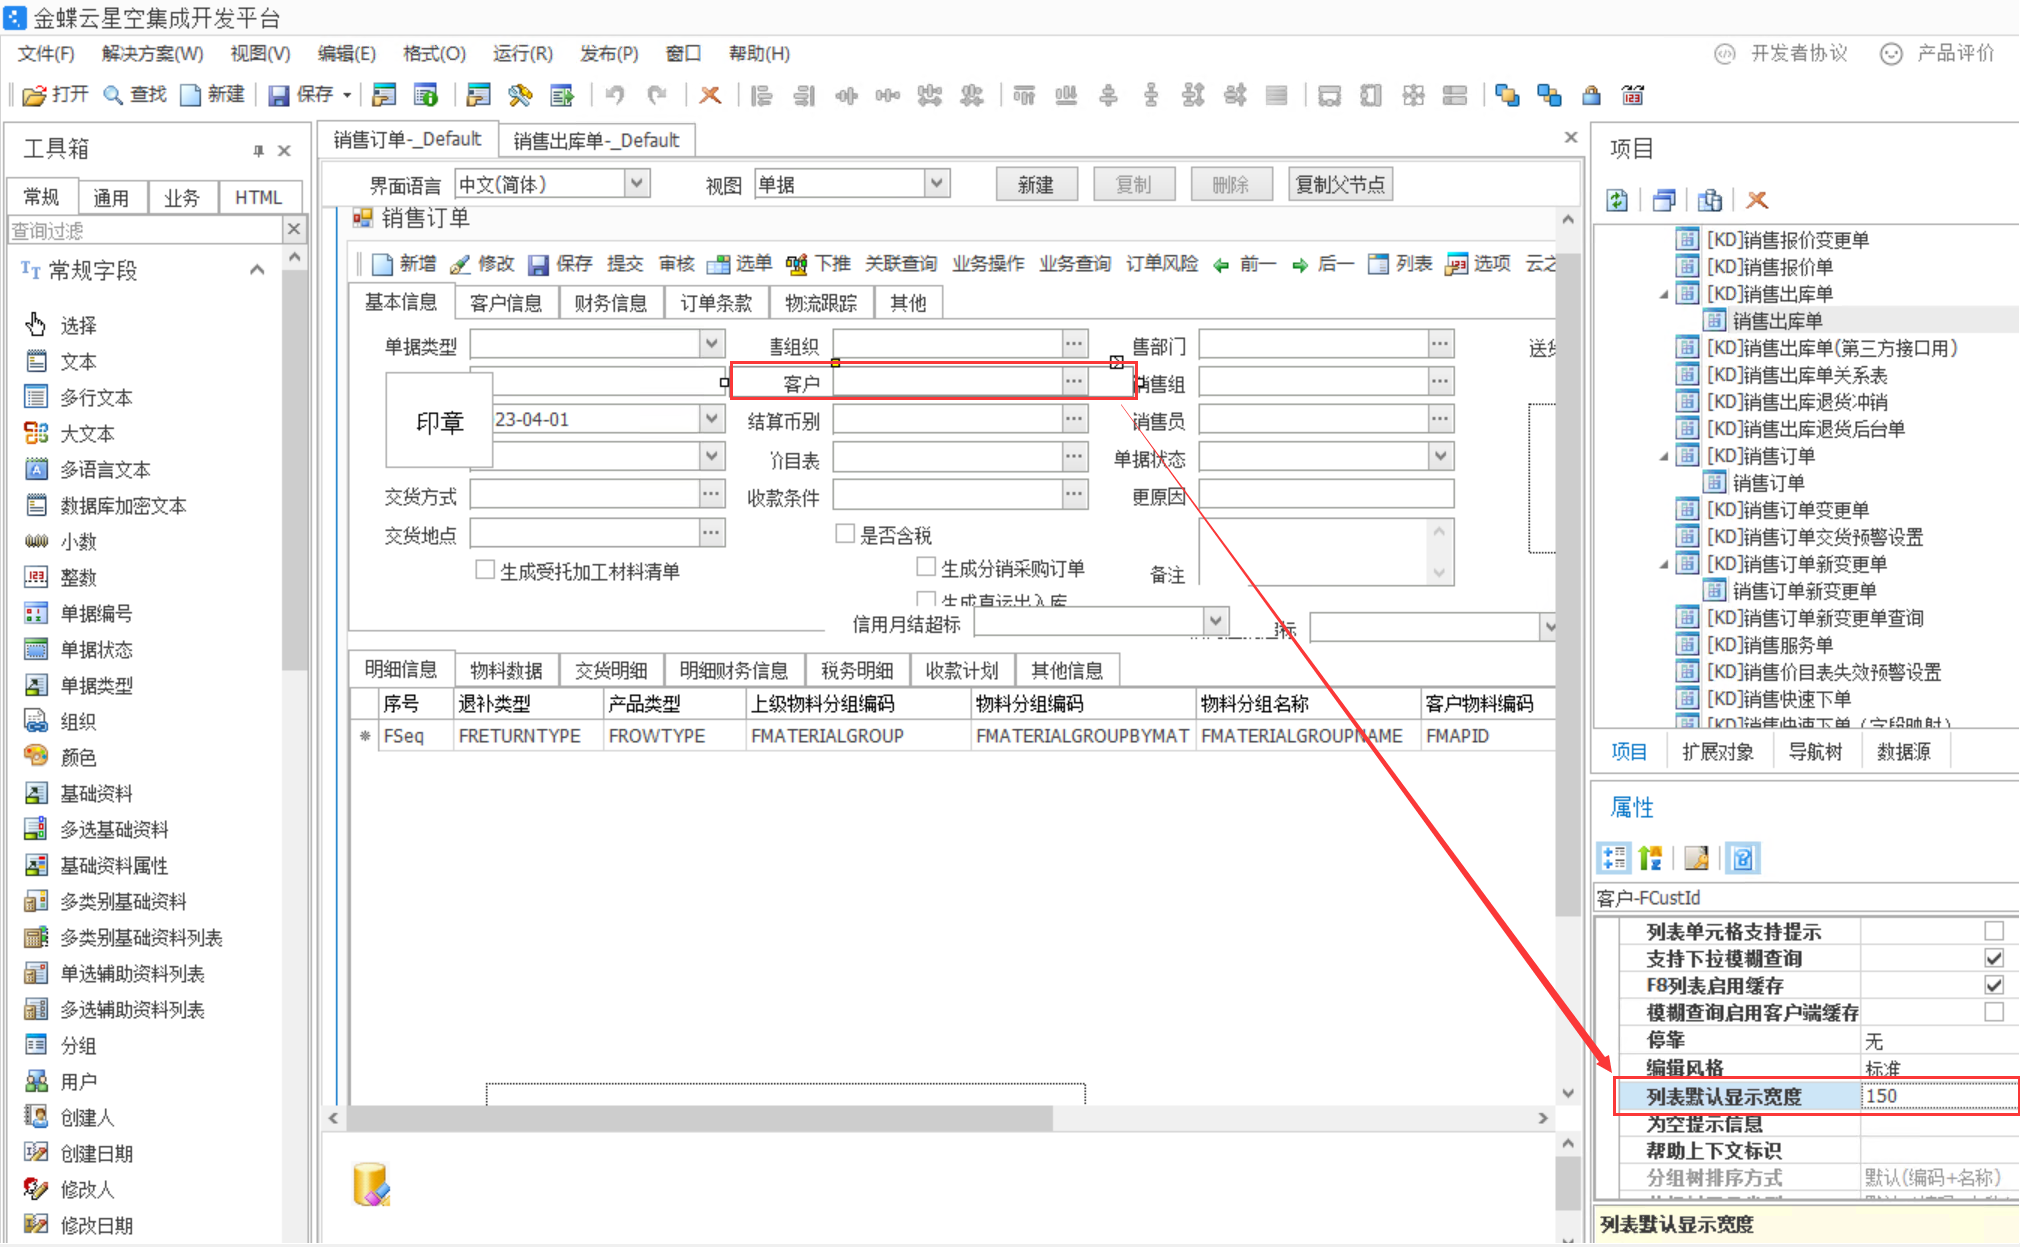Click the 保存 save disk icon
Image resolution: width=2020 pixels, height=1247 pixels.
pos(279,95)
